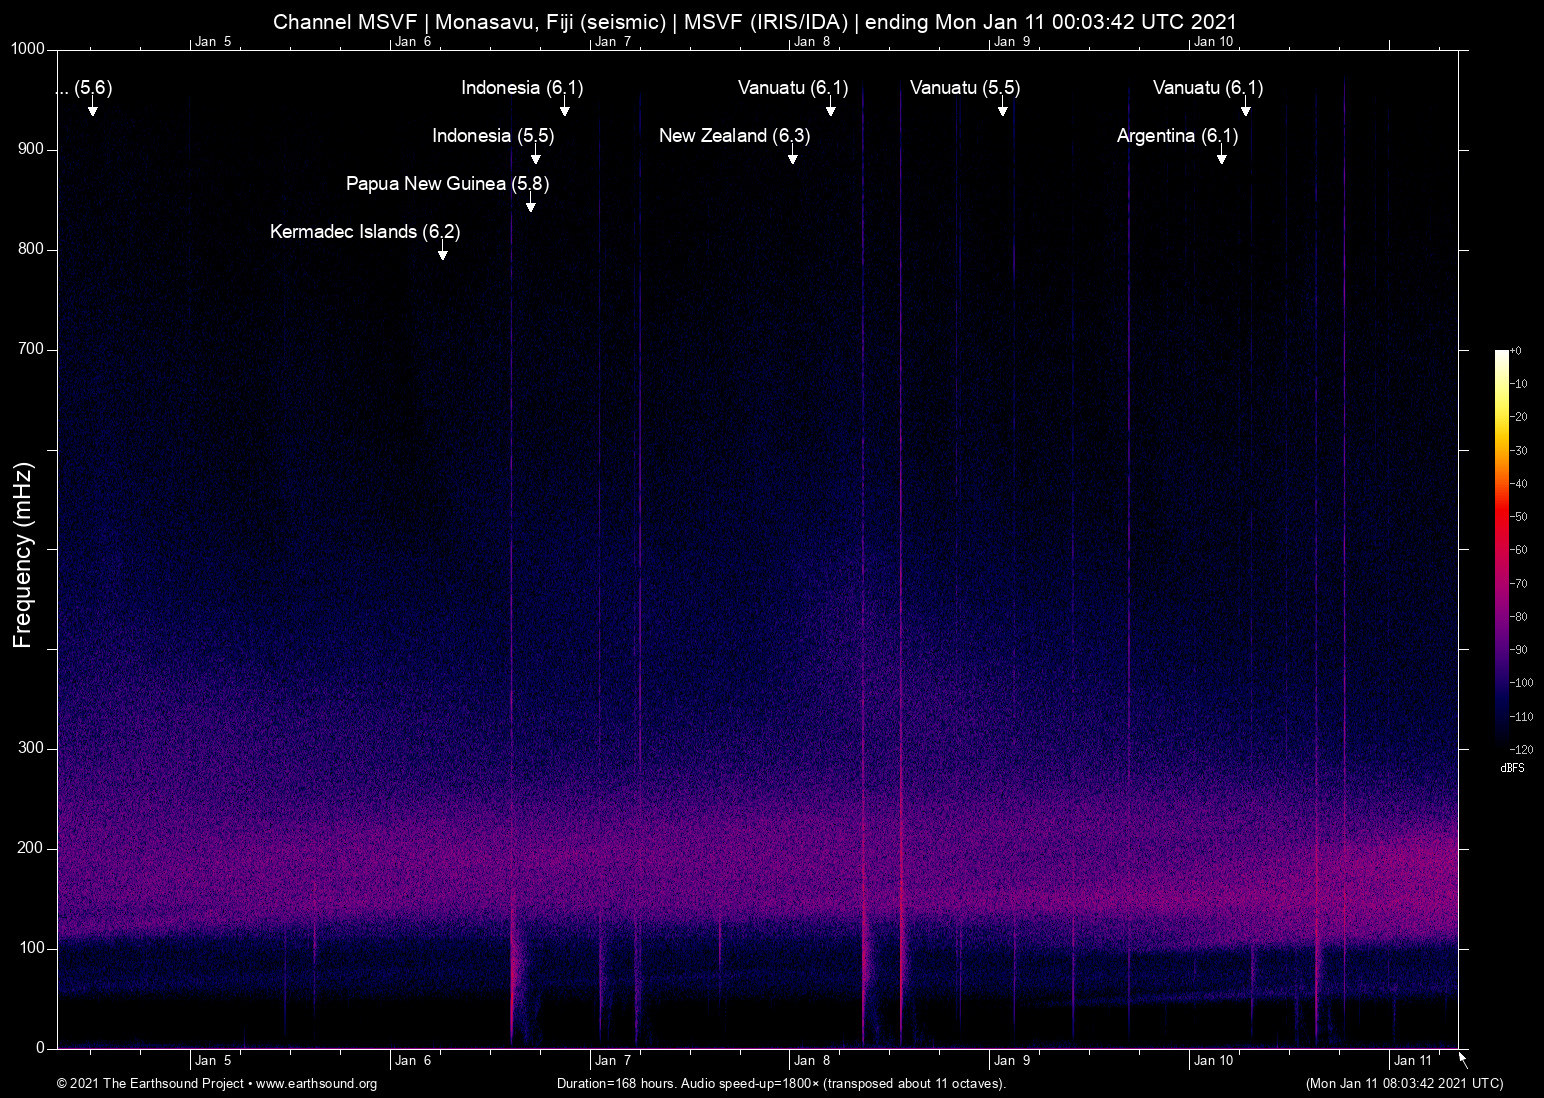Click the Jan 9 label on bottom axis
The height and width of the screenshot is (1098, 1544).
1012,1060
